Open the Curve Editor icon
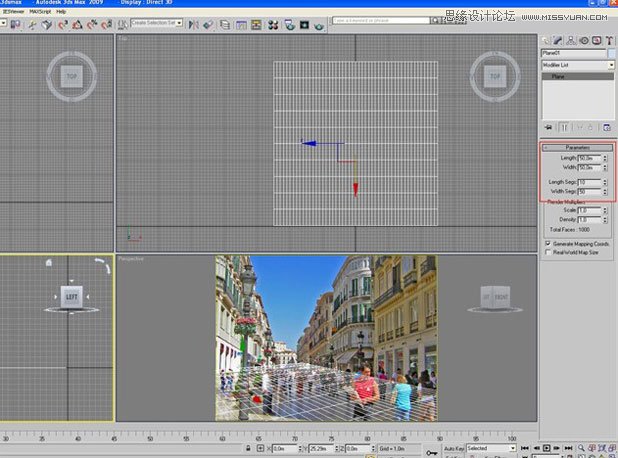This screenshot has width=618, height=458. pyautogui.click(x=241, y=25)
